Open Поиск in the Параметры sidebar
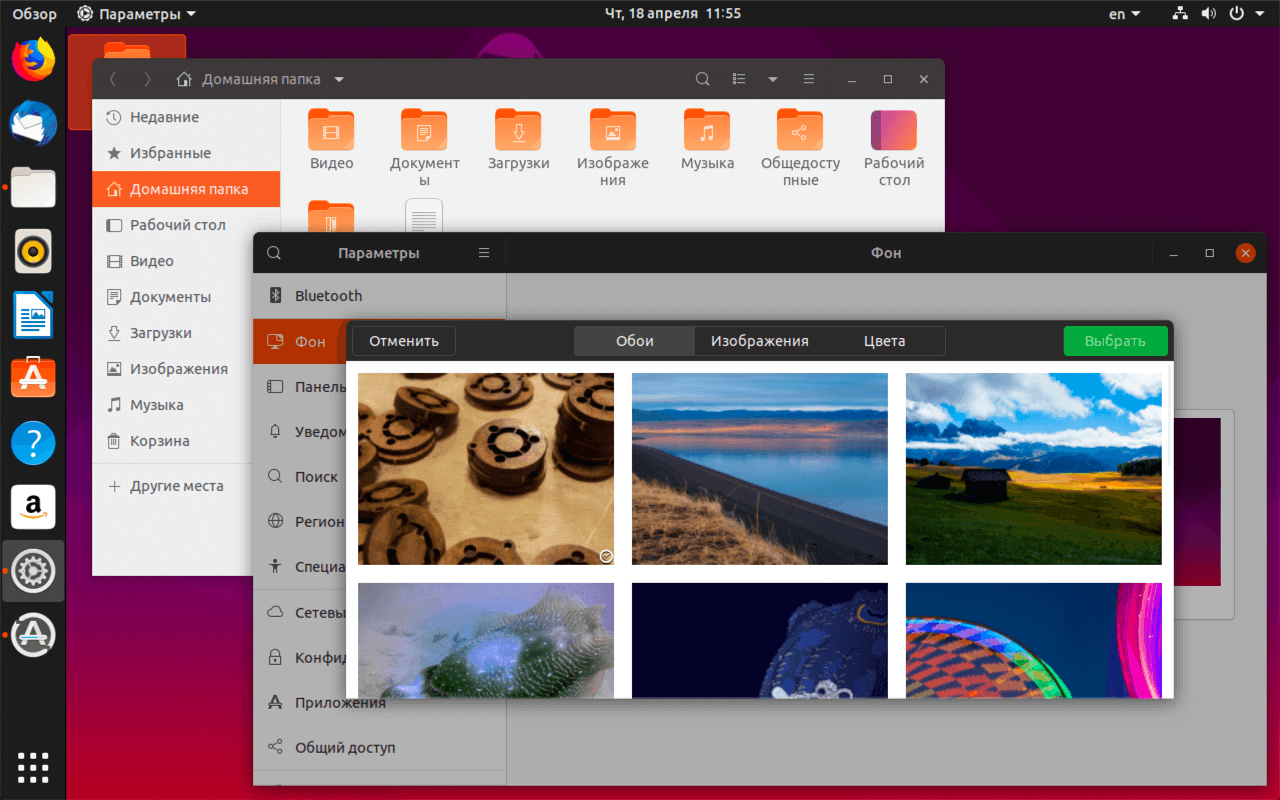 coord(300,477)
